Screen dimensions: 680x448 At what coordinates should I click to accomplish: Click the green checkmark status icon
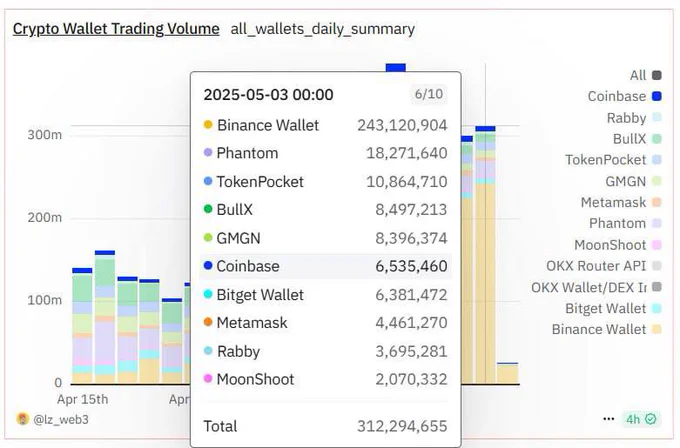(651, 419)
